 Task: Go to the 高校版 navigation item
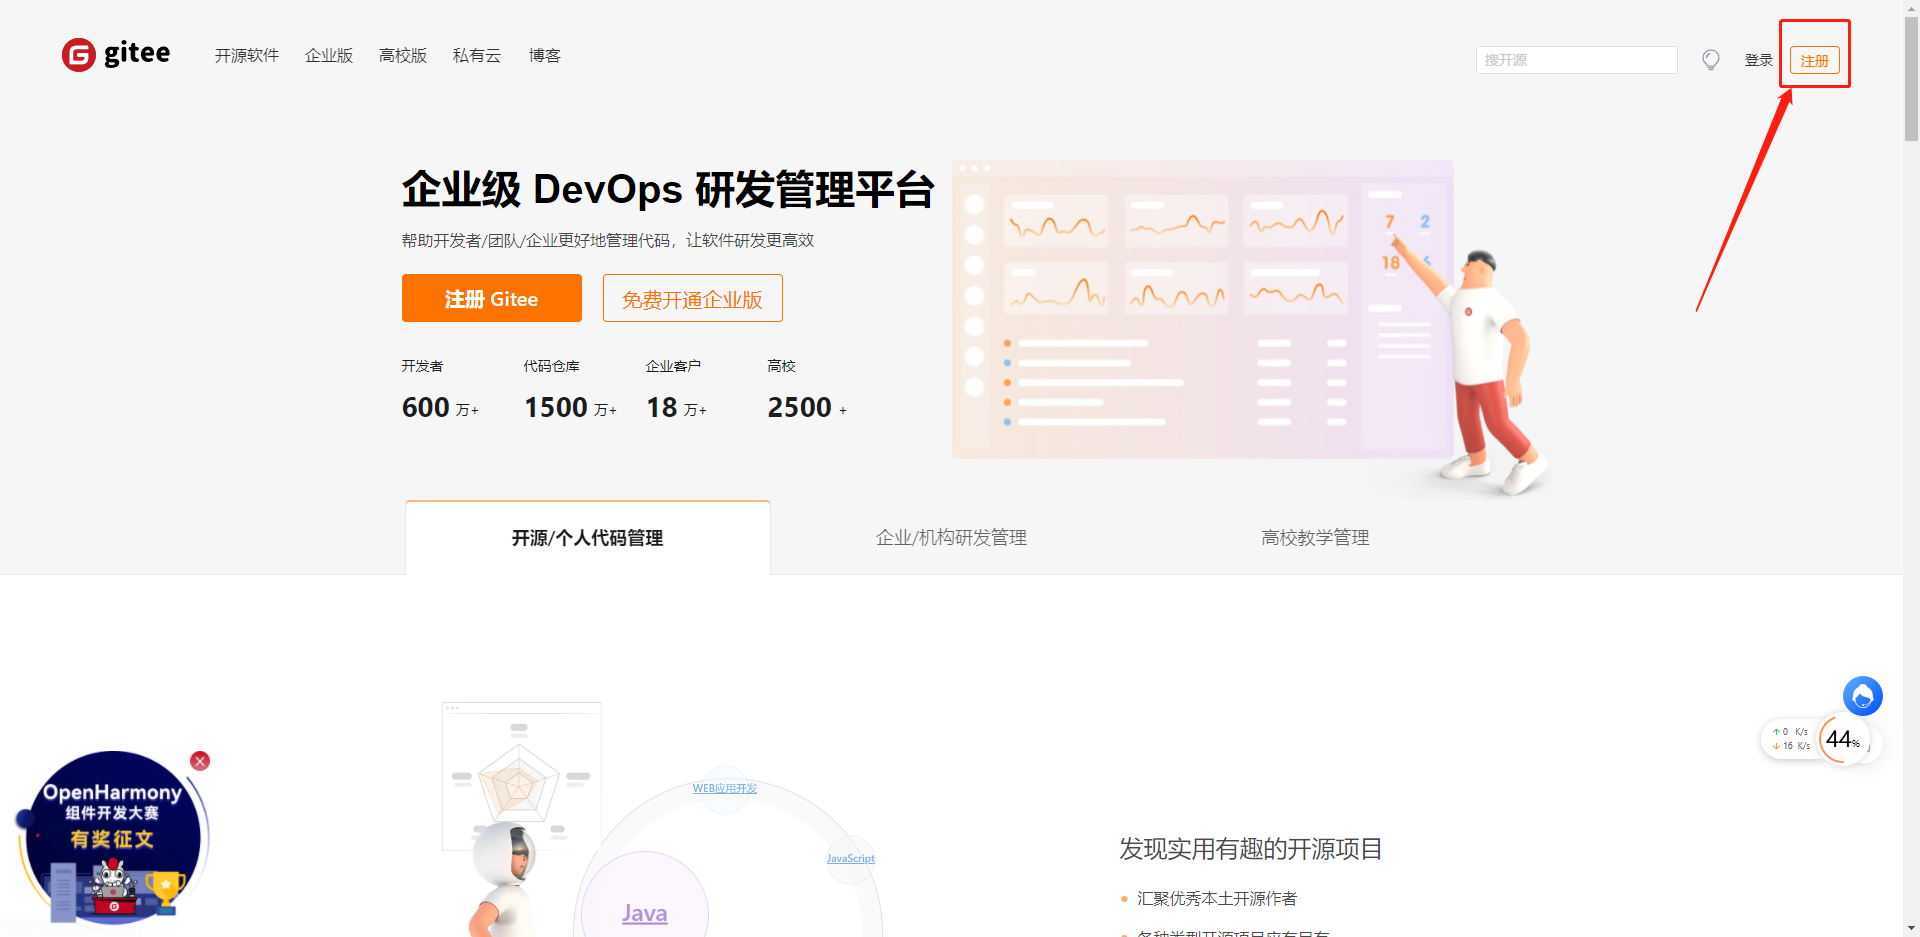pyautogui.click(x=403, y=56)
